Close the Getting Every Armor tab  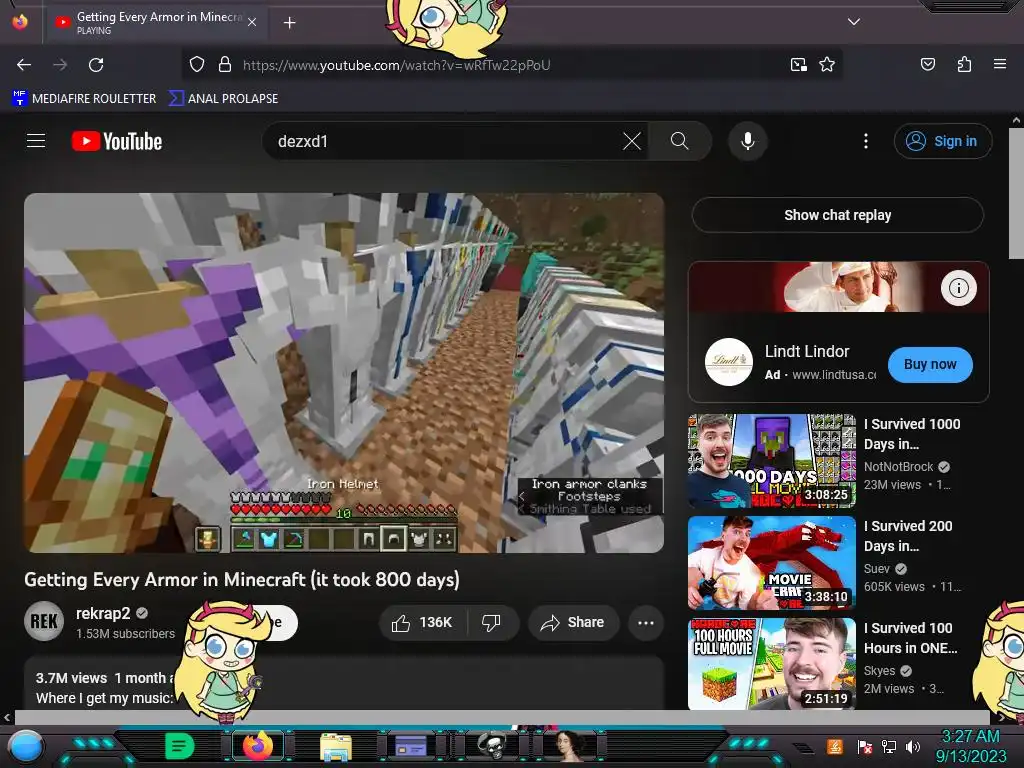252,22
